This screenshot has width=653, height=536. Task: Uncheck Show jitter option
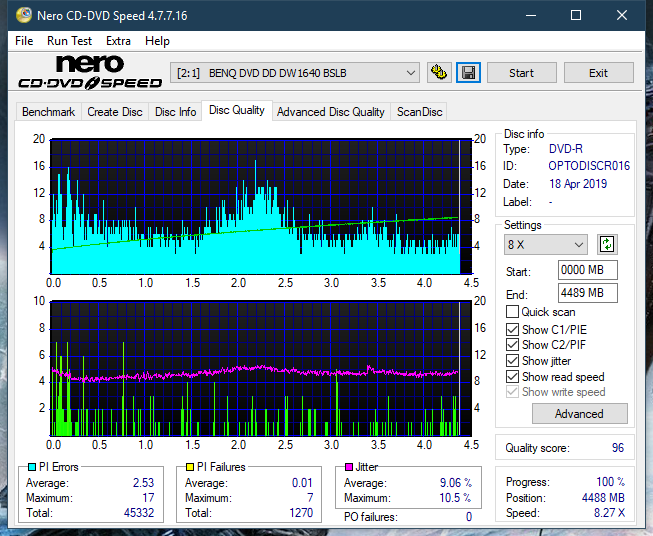tap(512, 361)
